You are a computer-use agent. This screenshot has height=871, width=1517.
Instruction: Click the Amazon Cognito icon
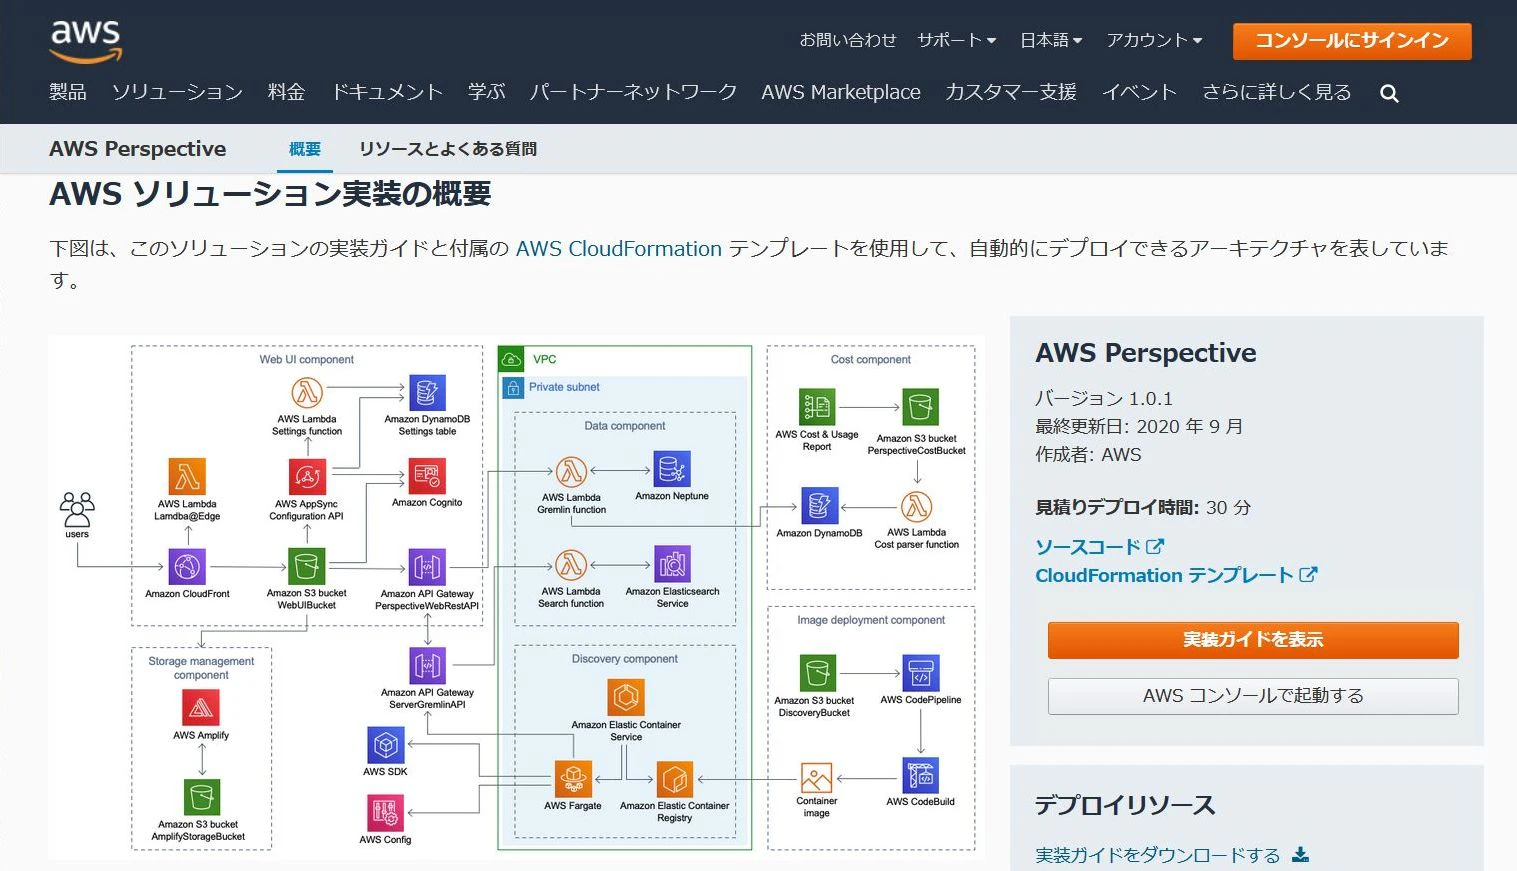point(427,476)
